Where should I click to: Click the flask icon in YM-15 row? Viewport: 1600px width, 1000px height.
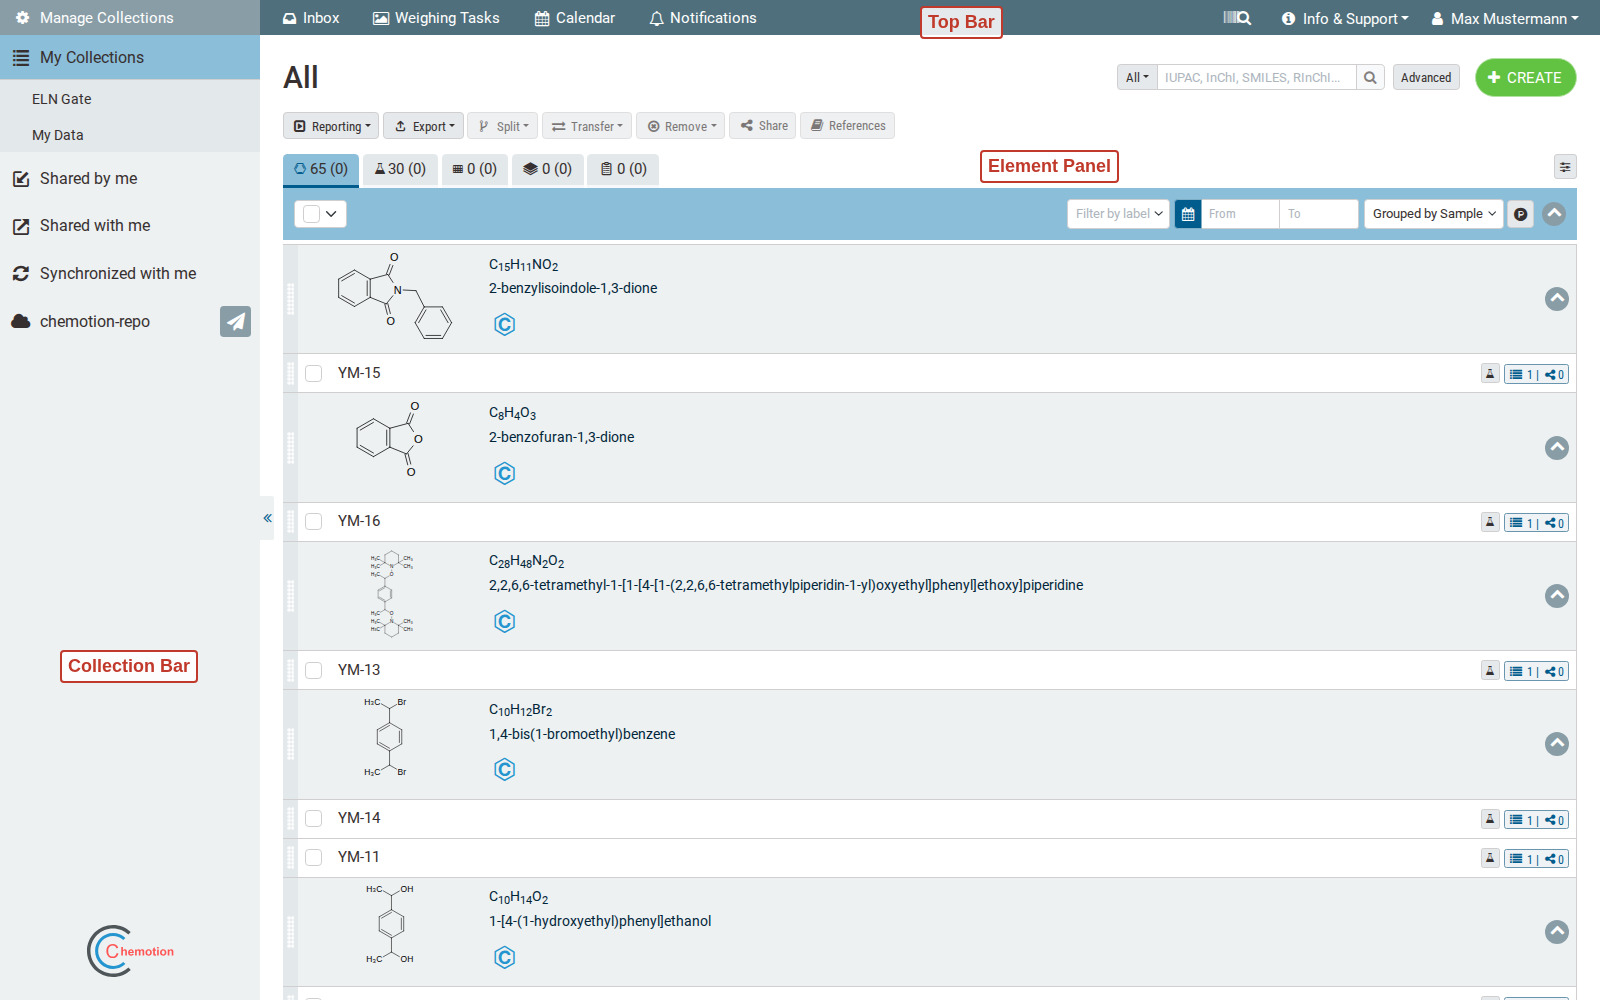point(1490,374)
